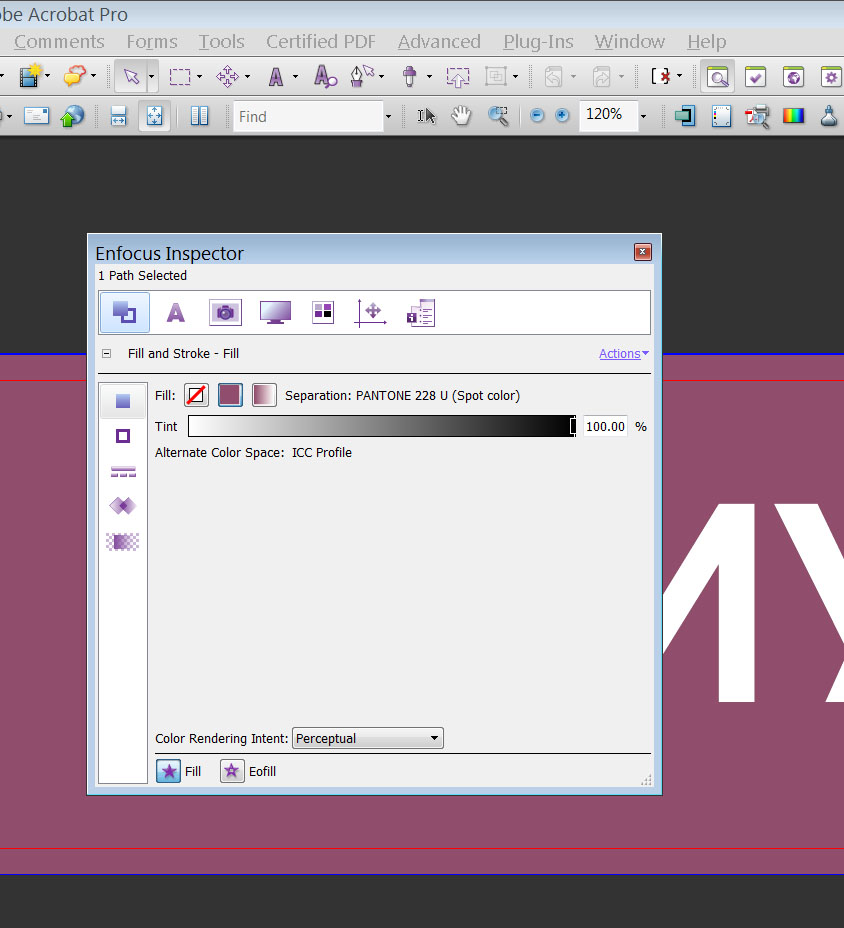Screen dimensions: 844x928
Task: Click the bracket with red X icon
Action: point(661,76)
